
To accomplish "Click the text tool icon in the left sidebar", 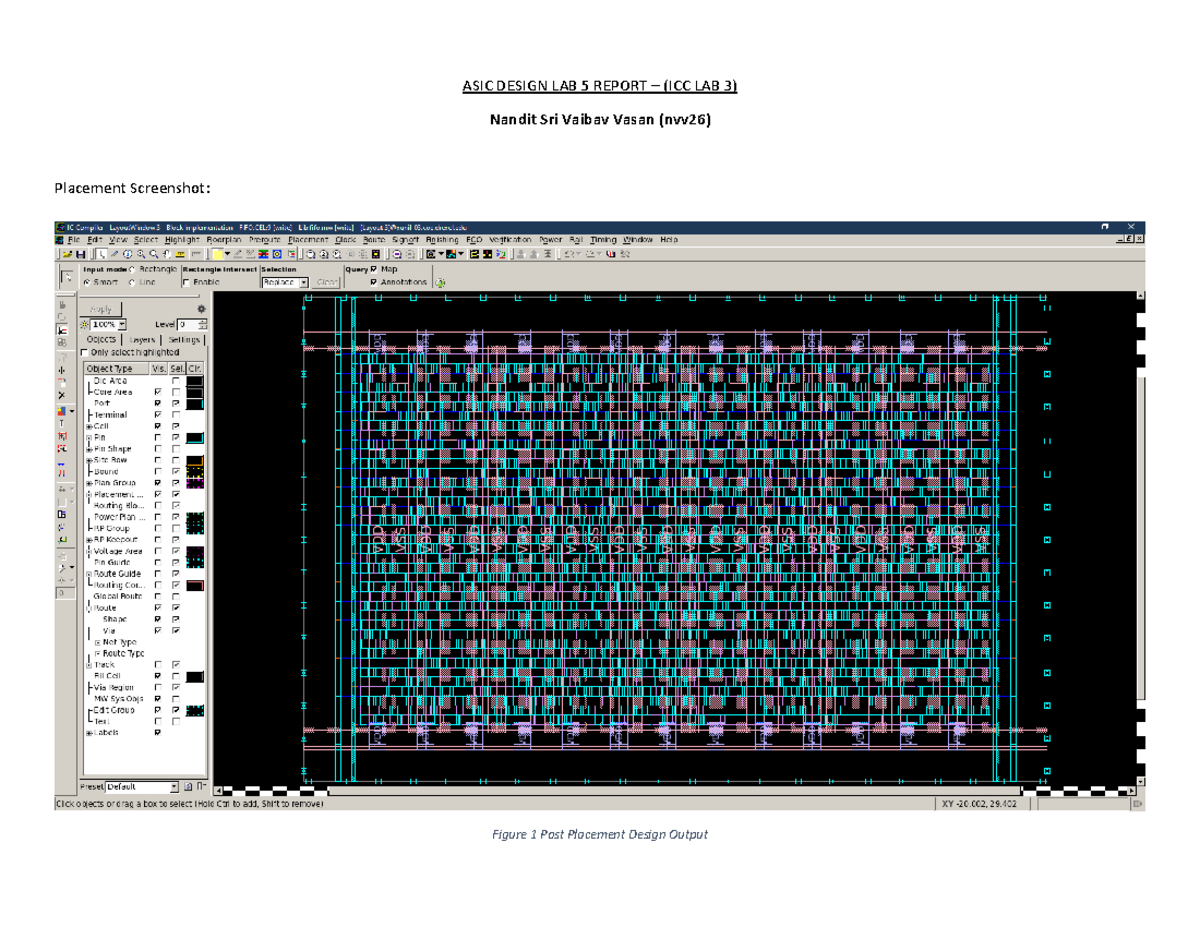I will [63, 419].
